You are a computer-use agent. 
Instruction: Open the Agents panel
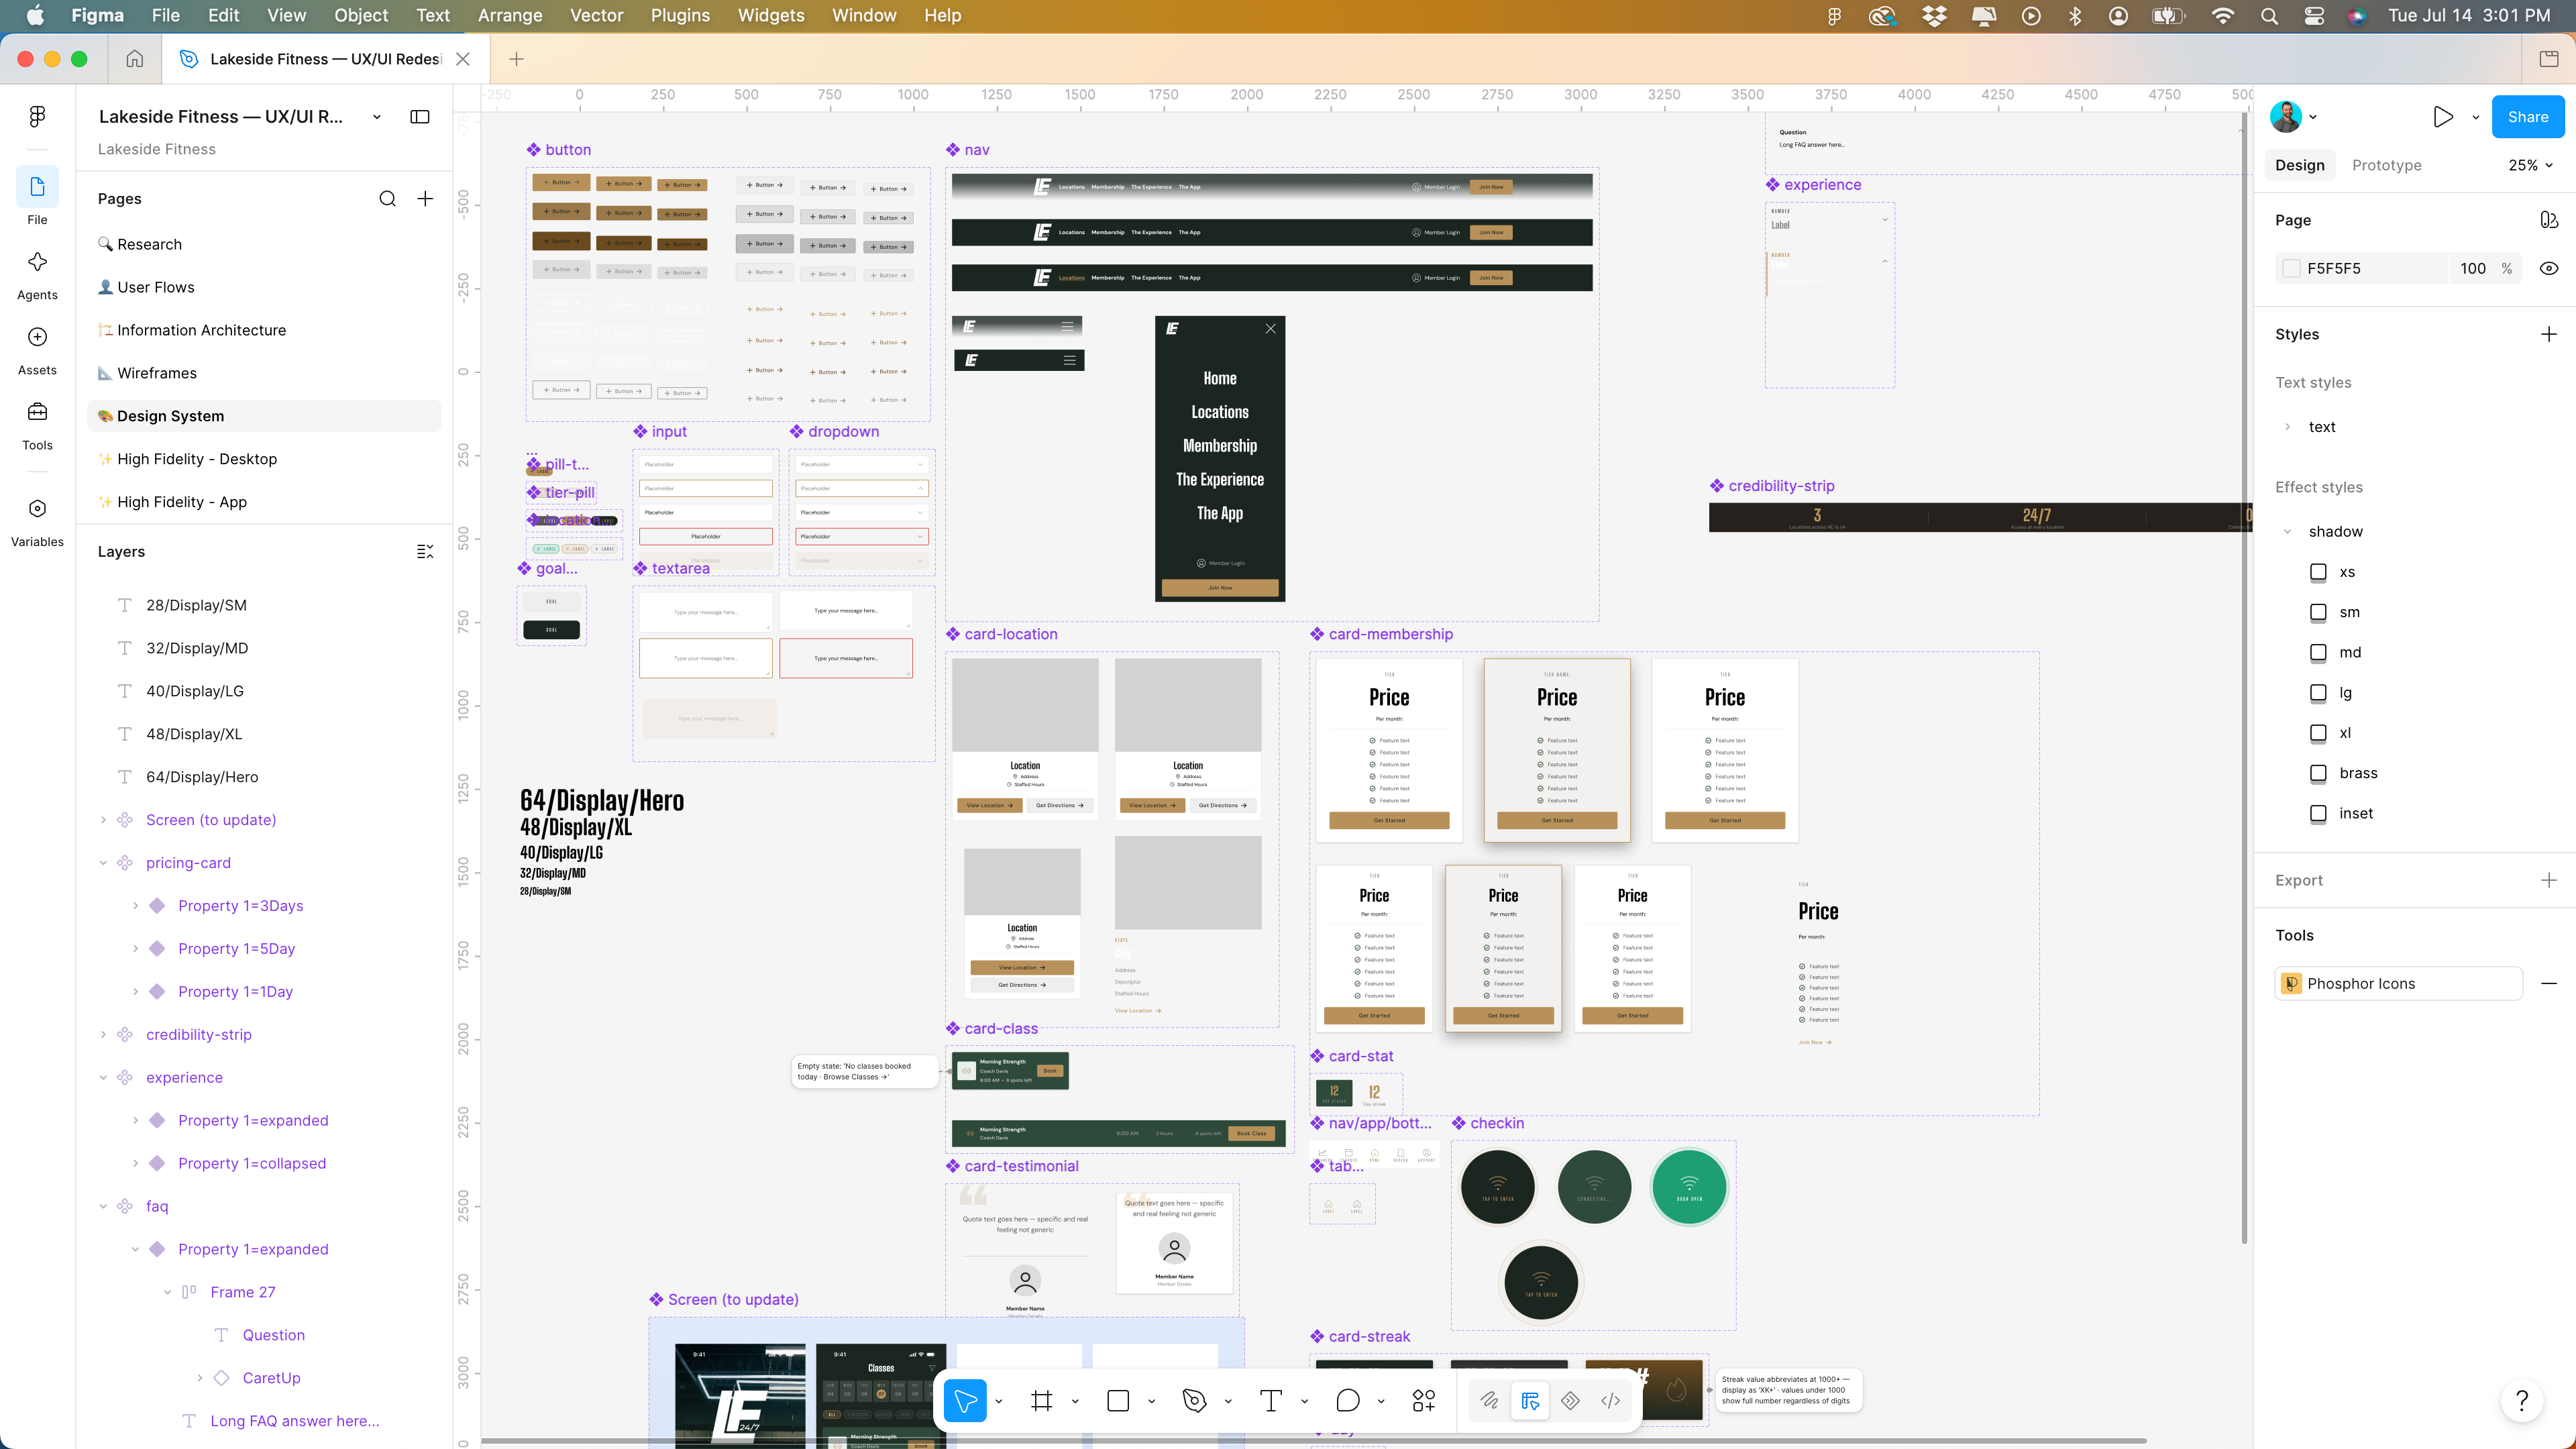coord(37,262)
